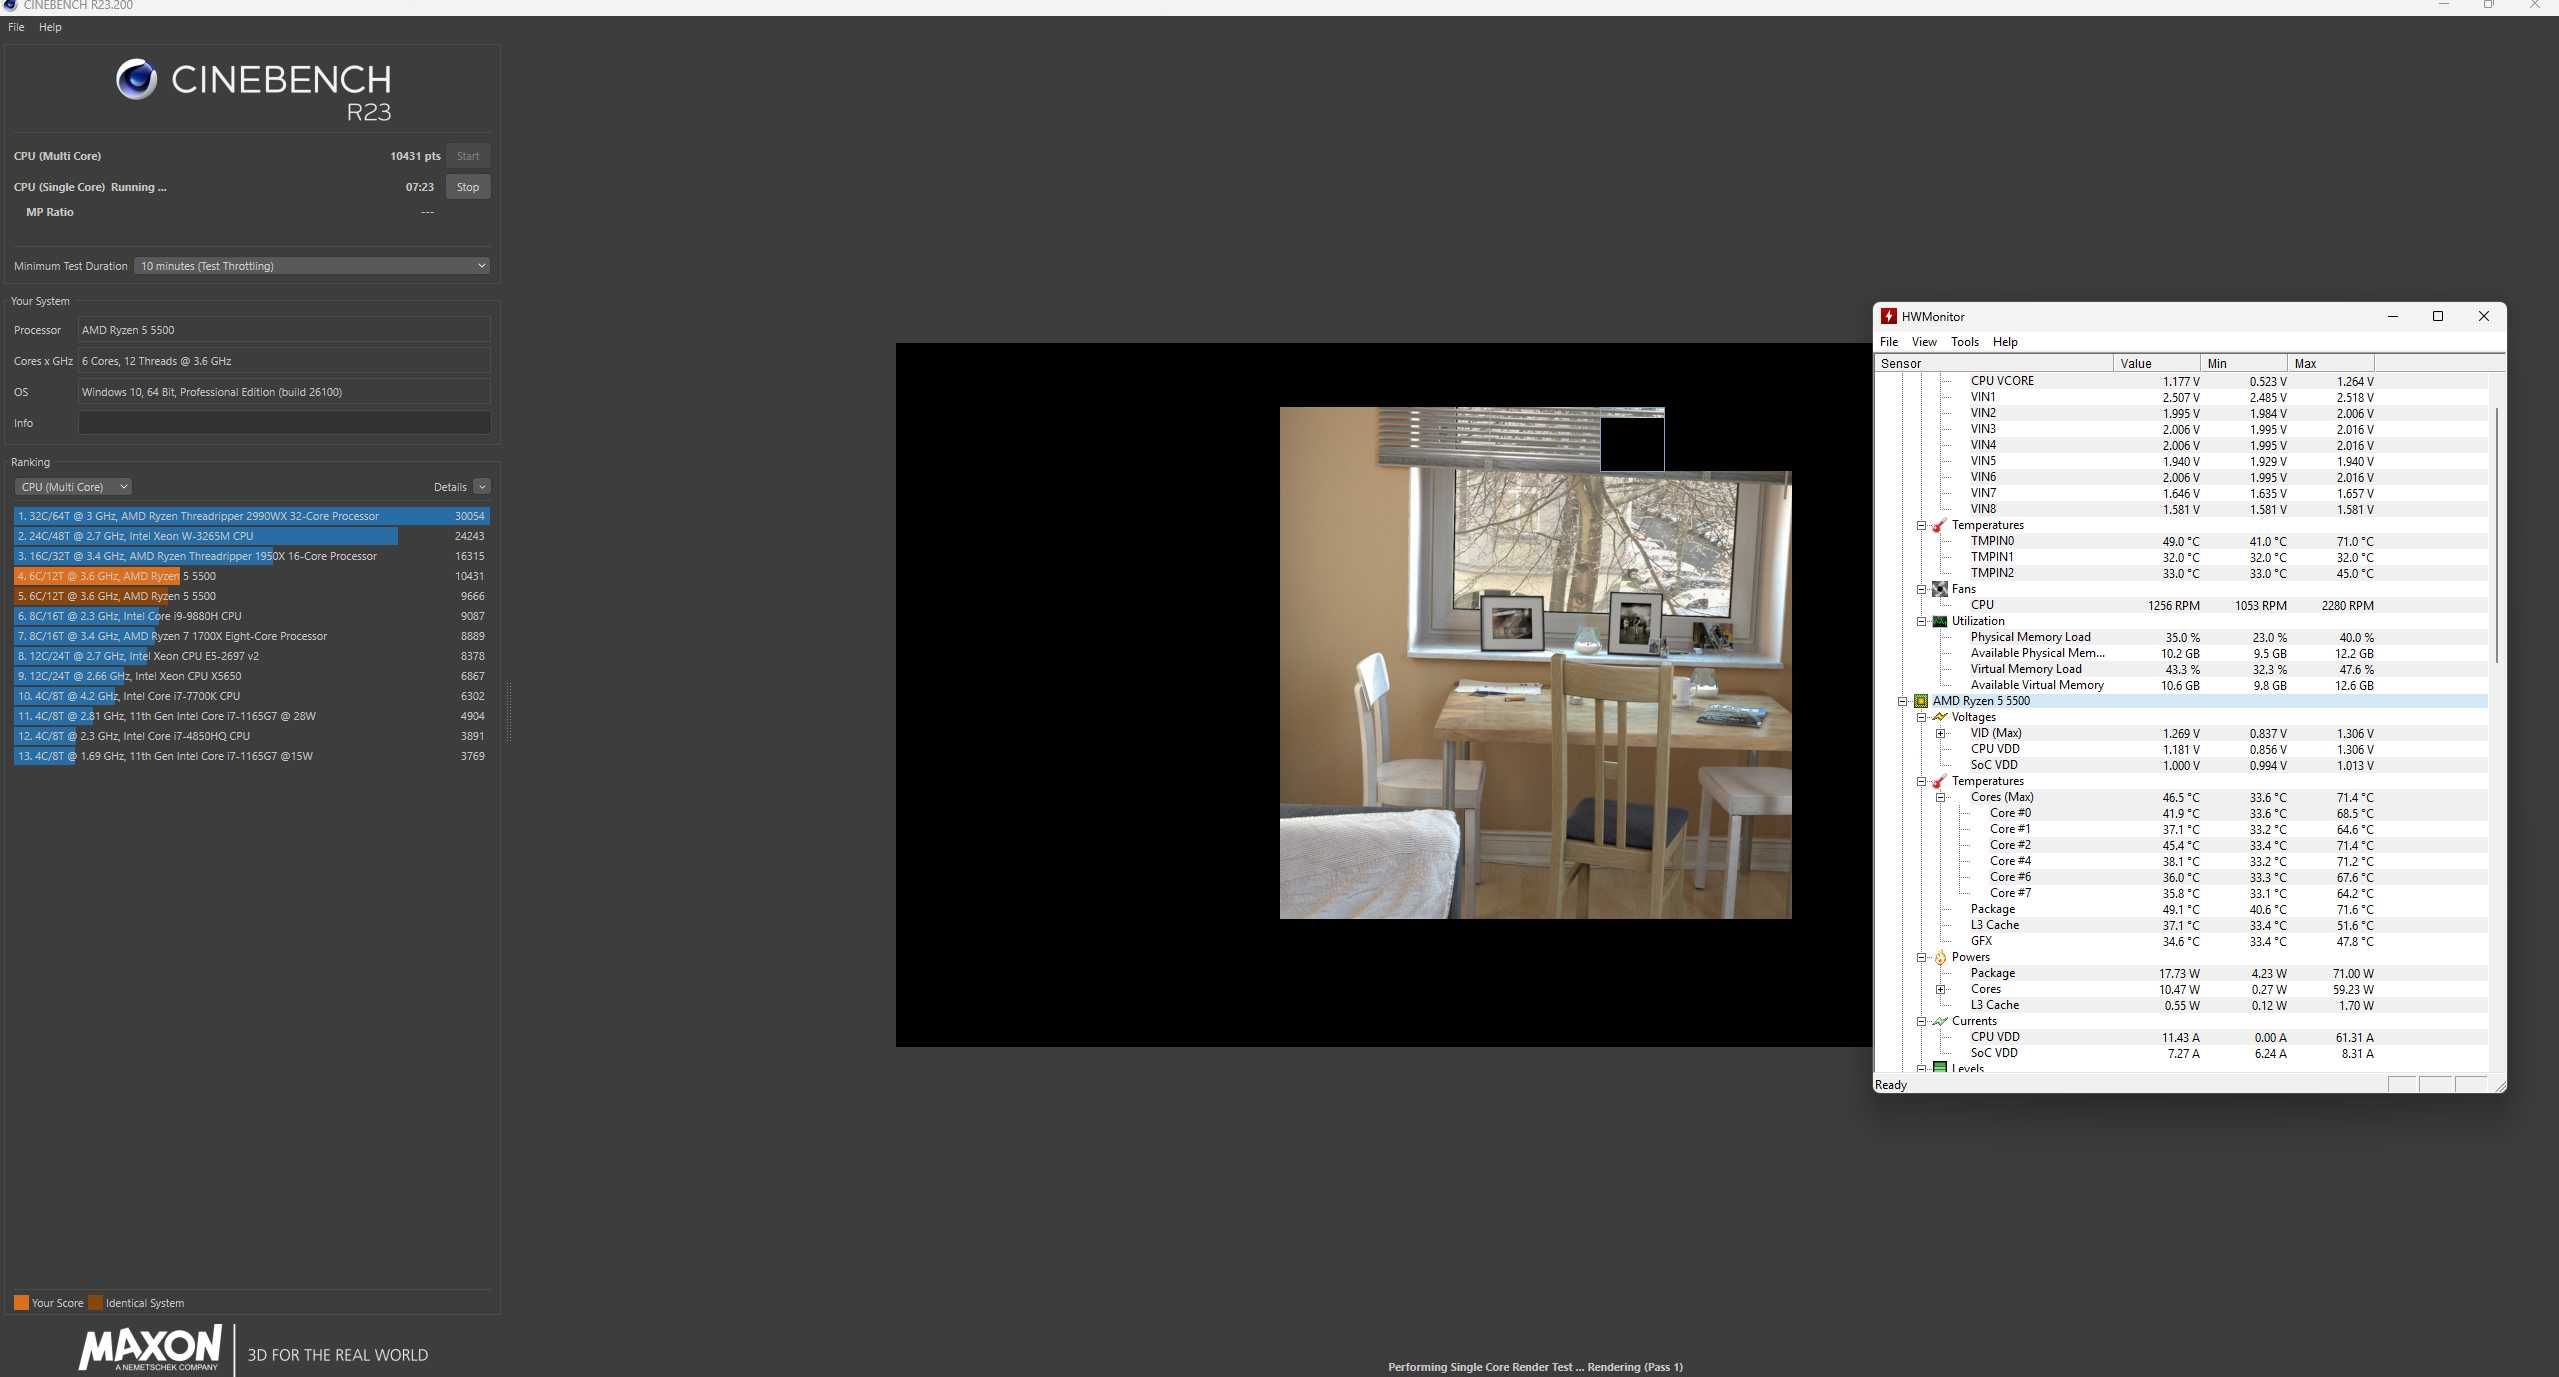
Task: Collapse the Powers tree node
Action: click(1921, 957)
